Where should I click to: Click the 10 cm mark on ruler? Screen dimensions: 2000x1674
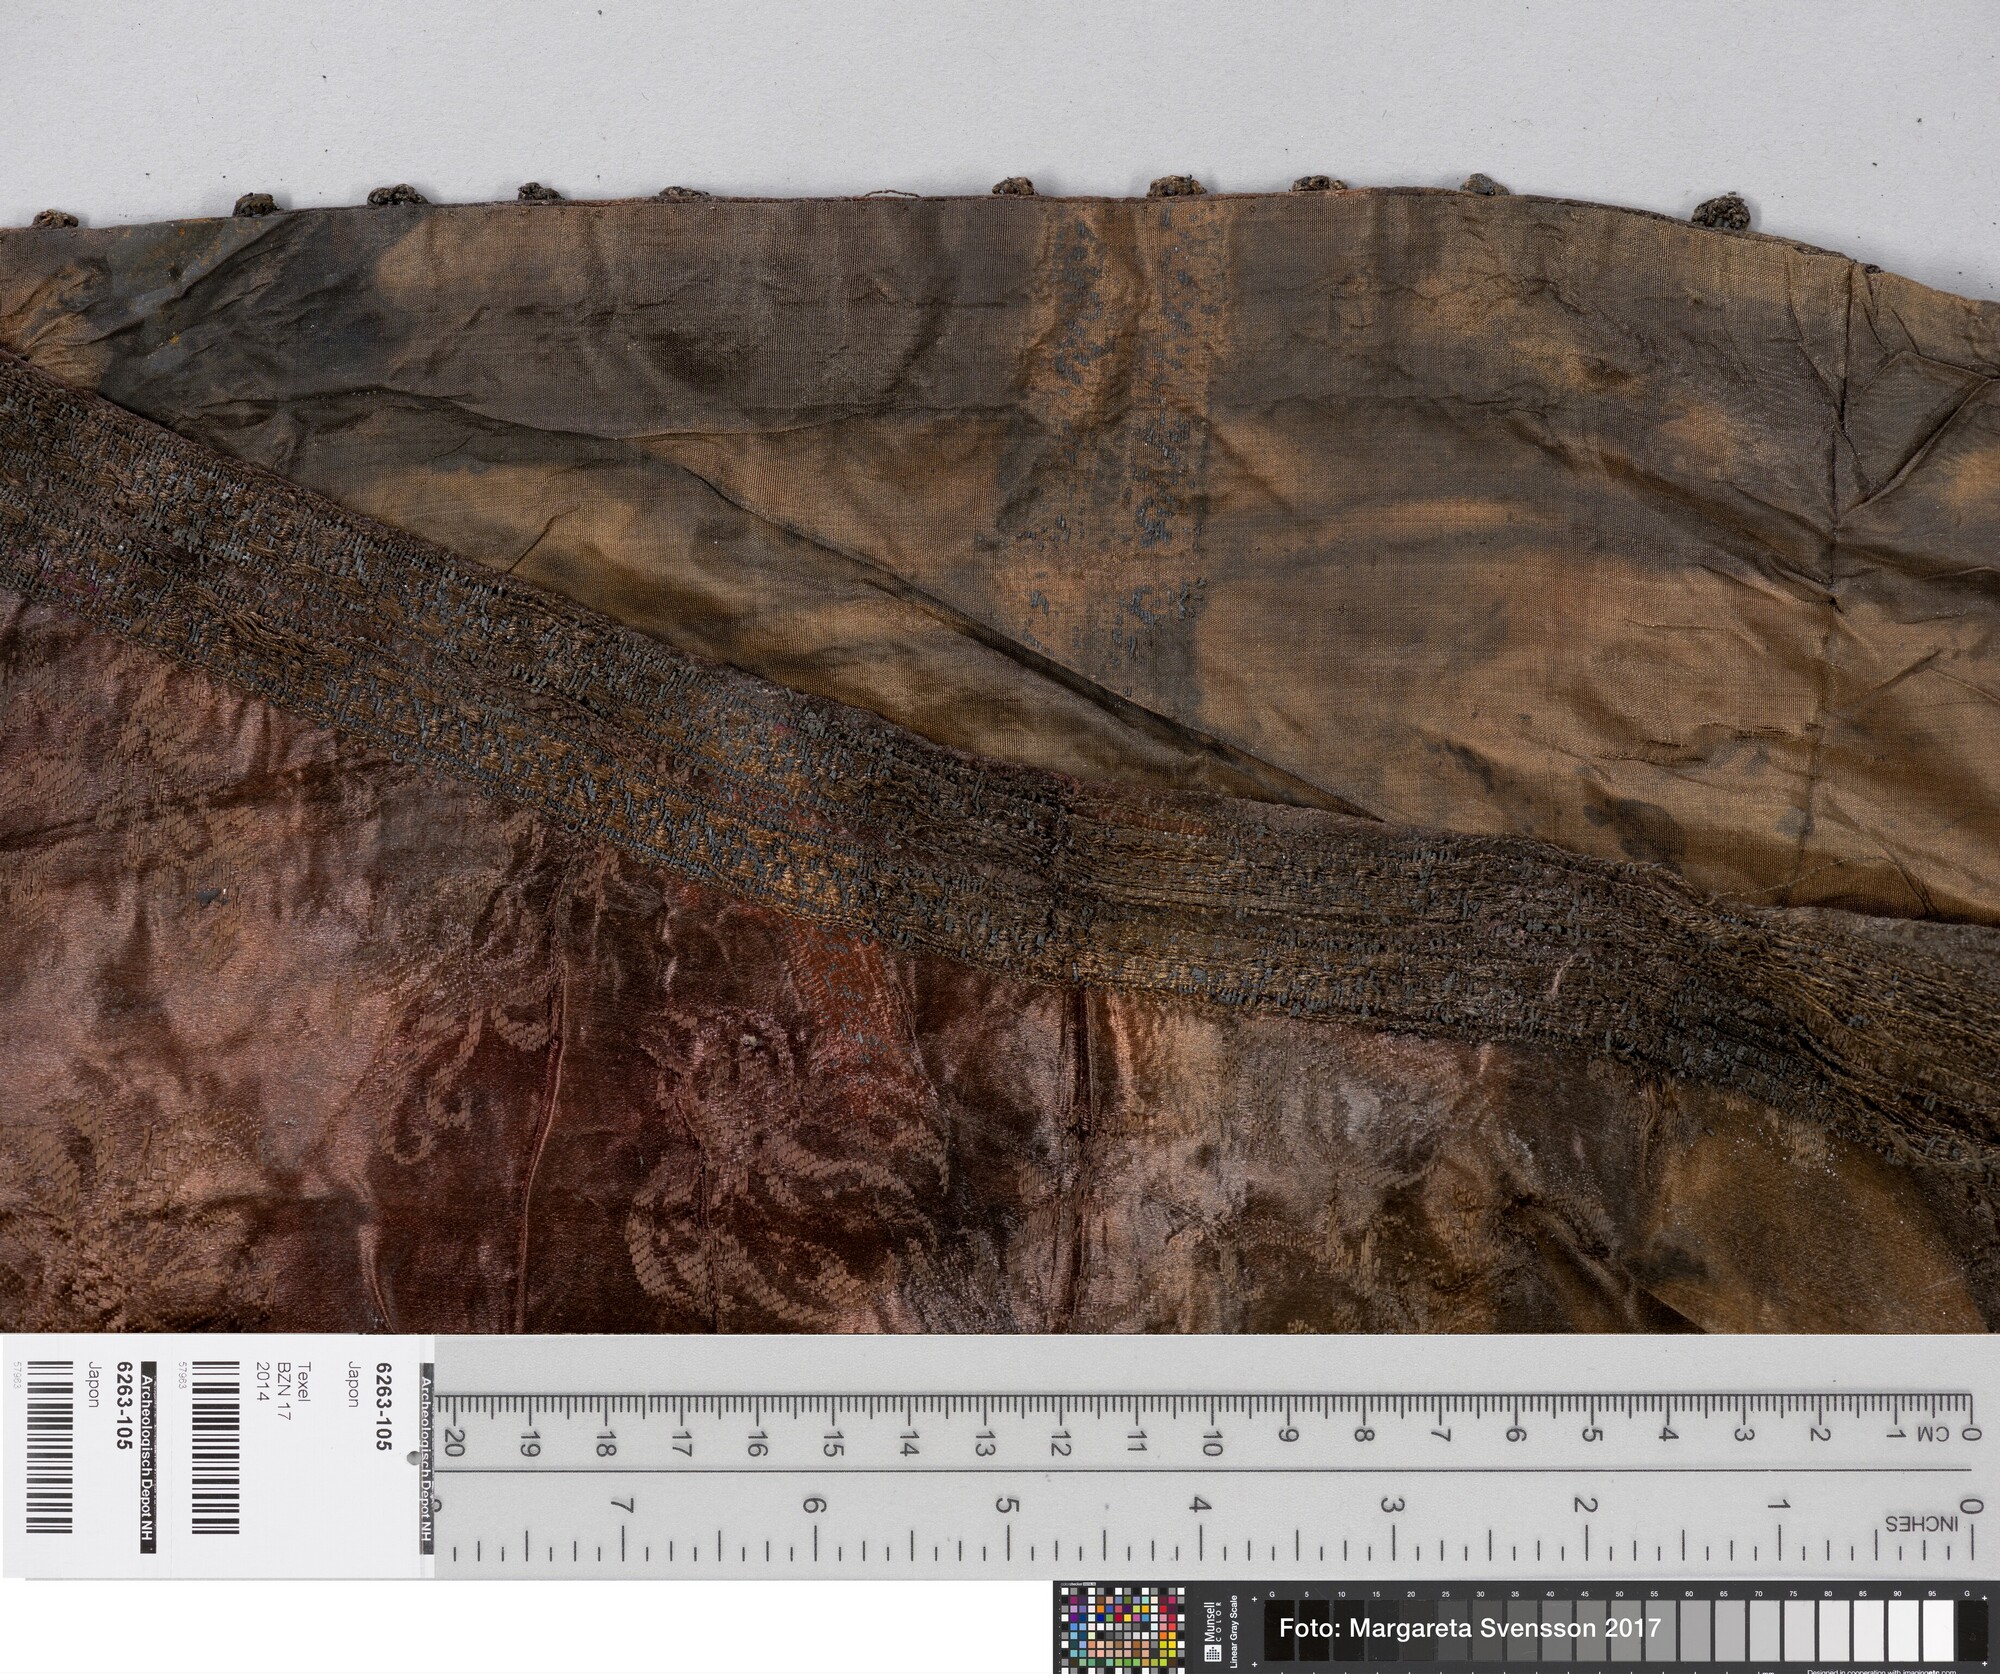[1212, 1444]
